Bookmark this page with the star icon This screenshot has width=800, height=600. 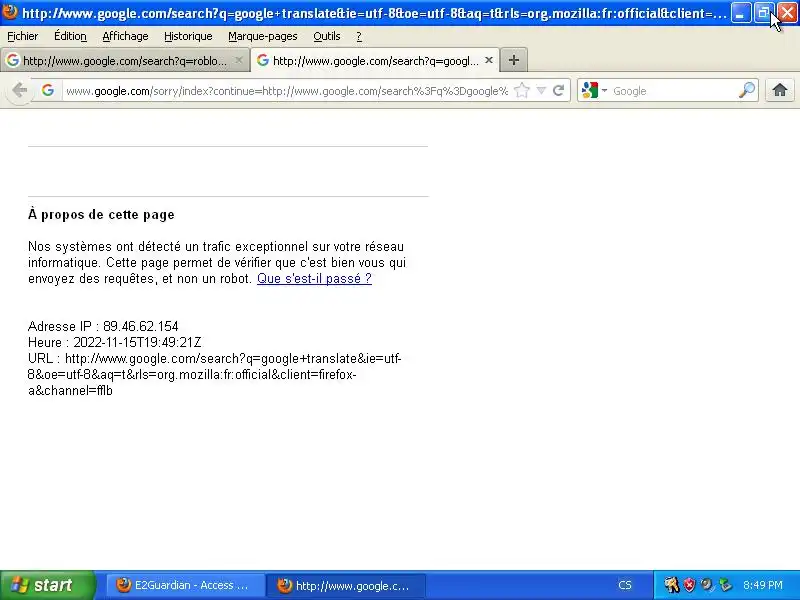521,91
